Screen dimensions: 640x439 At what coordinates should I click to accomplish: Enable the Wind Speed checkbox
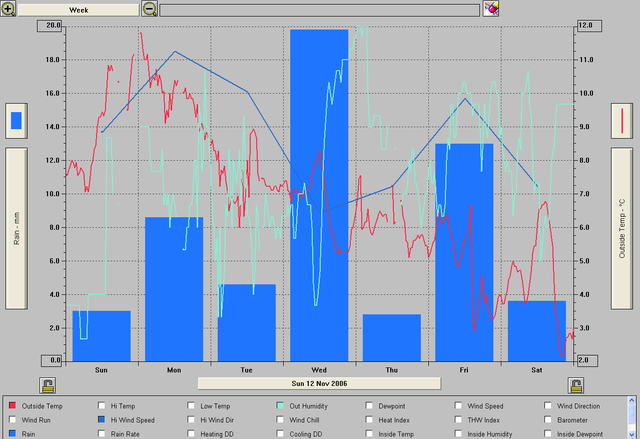click(x=460, y=407)
